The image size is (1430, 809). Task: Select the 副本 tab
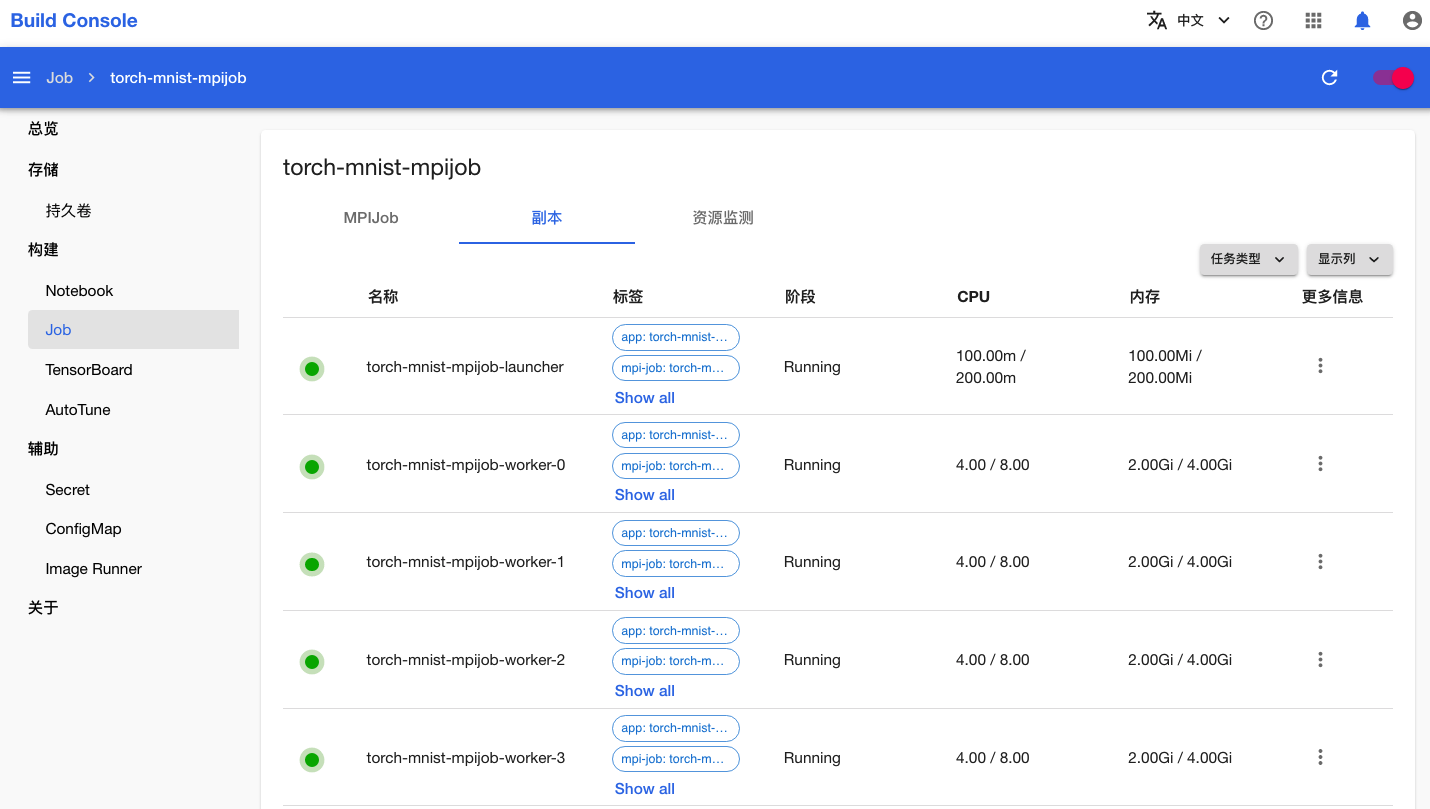tap(547, 218)
